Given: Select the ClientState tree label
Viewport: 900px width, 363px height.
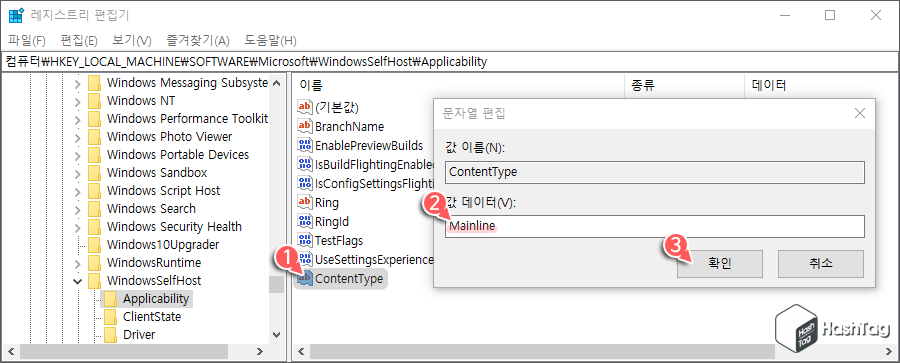Looking at the screenshot, I should [x=152, y=317].
